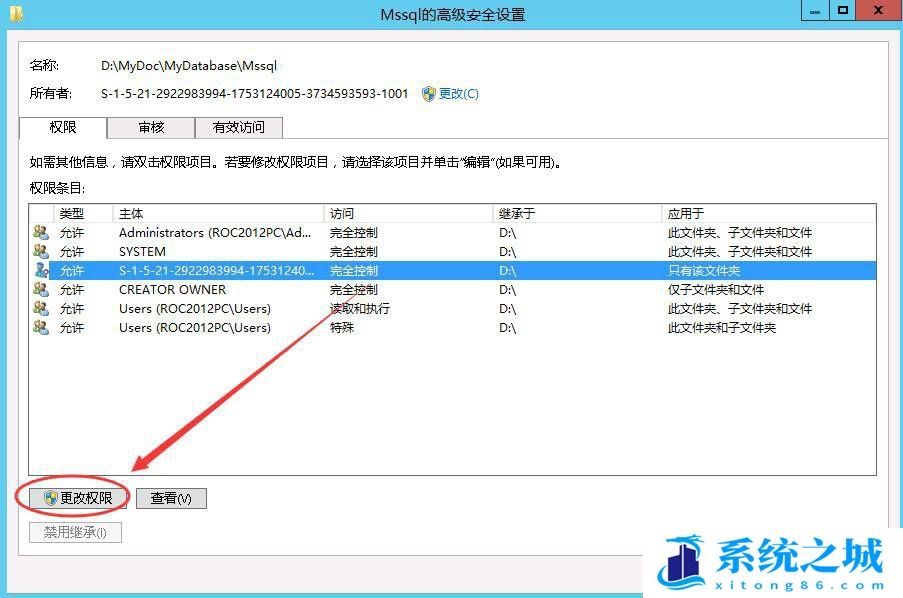
Task: Click 完全控制 in the SYSTEM row
Action: click(x=354, y=252)
